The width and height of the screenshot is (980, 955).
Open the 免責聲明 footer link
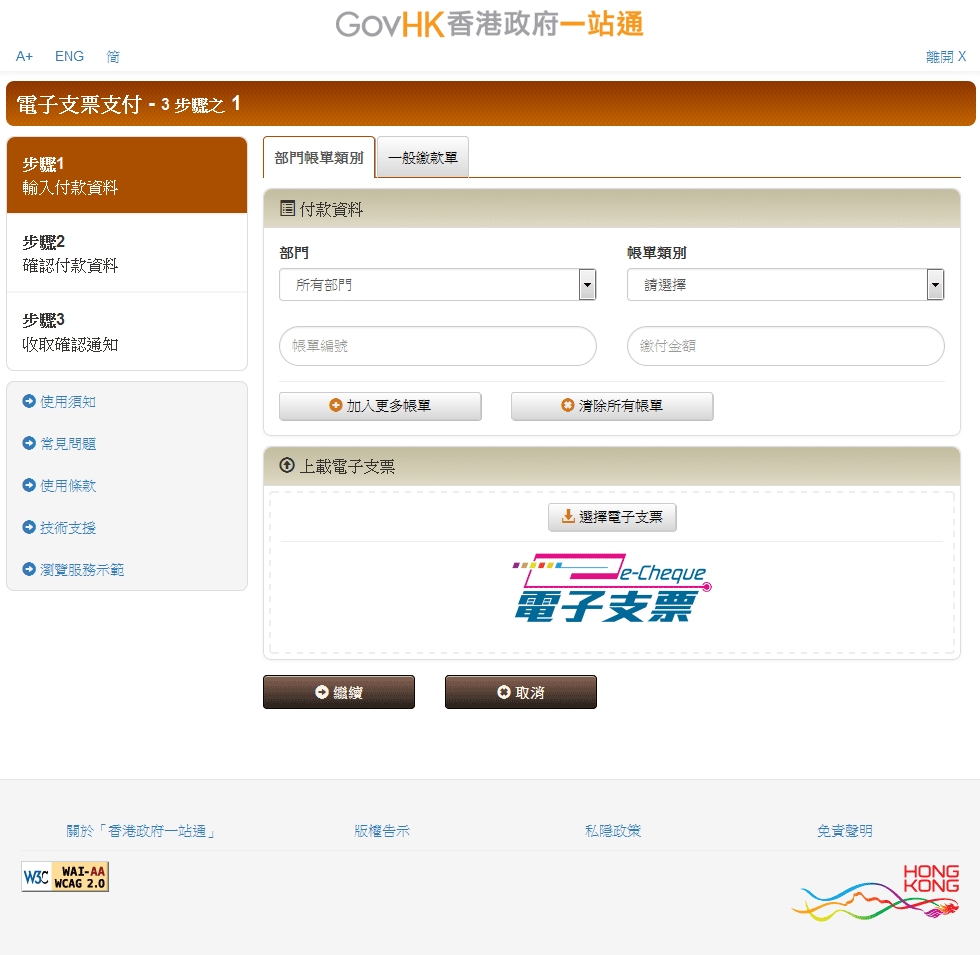[x=845, y=831]
